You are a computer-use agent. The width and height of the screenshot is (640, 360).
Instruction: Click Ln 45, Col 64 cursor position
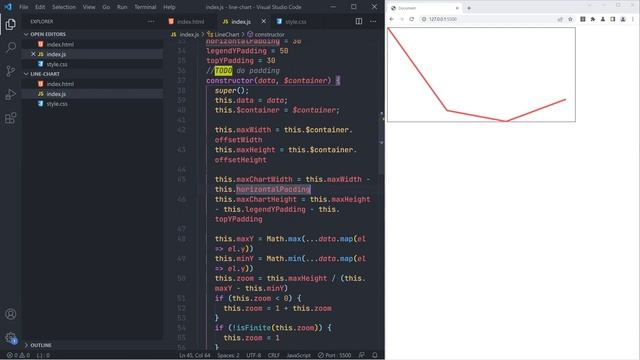pos(195,355)
